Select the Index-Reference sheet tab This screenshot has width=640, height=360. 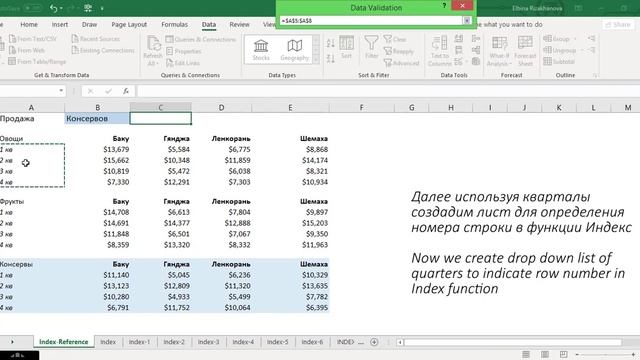pyautogui.click(x=64, y=342)
